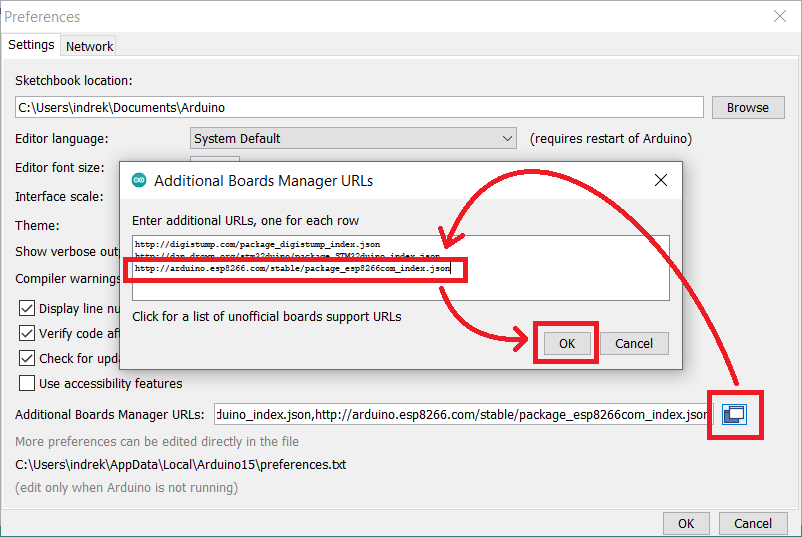This screenshot has height=537, width=802.
Task: Click Cancel at the bottom of Preferences
Action: click(x=753, y=523)
